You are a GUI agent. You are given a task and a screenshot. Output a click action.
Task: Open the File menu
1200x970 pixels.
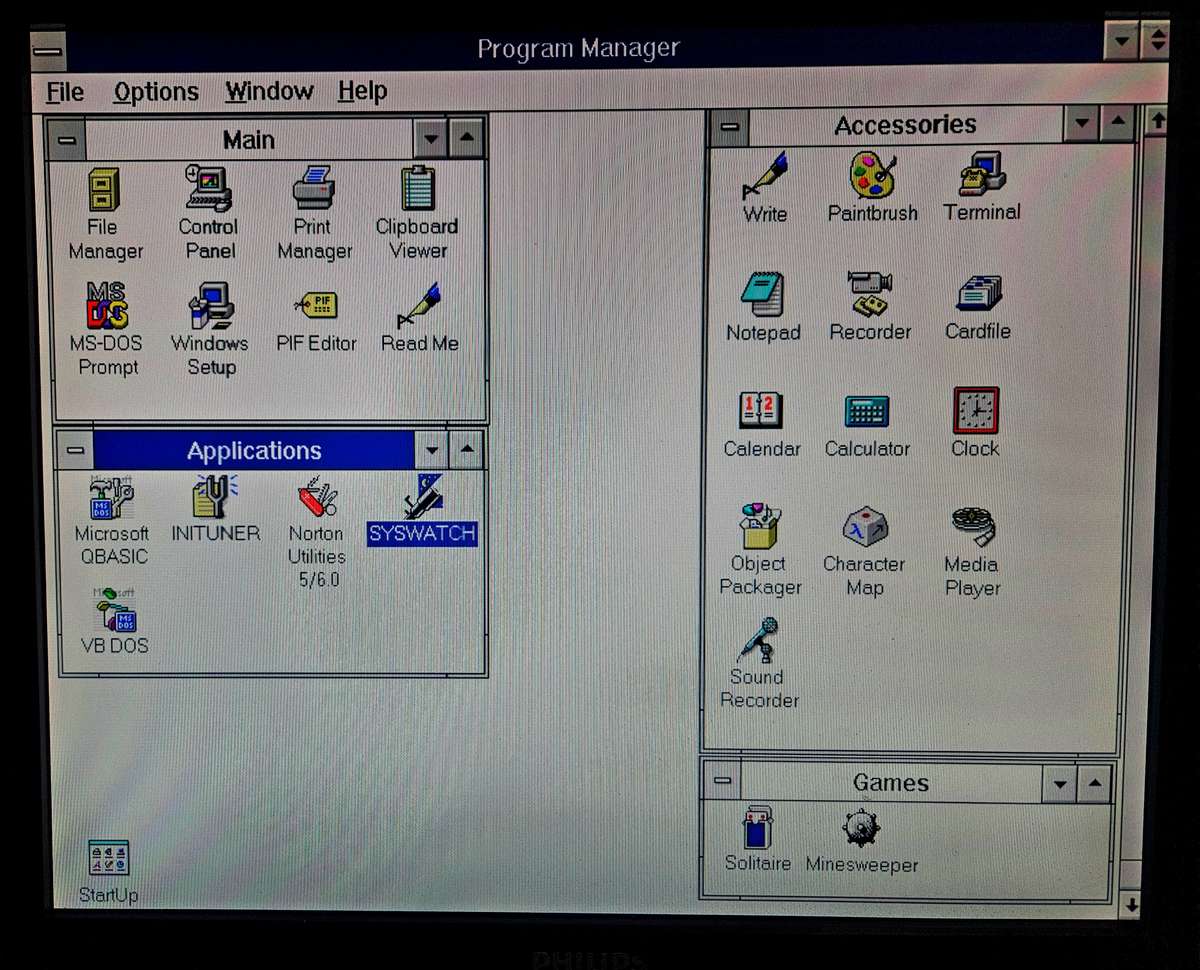[62, 91]
